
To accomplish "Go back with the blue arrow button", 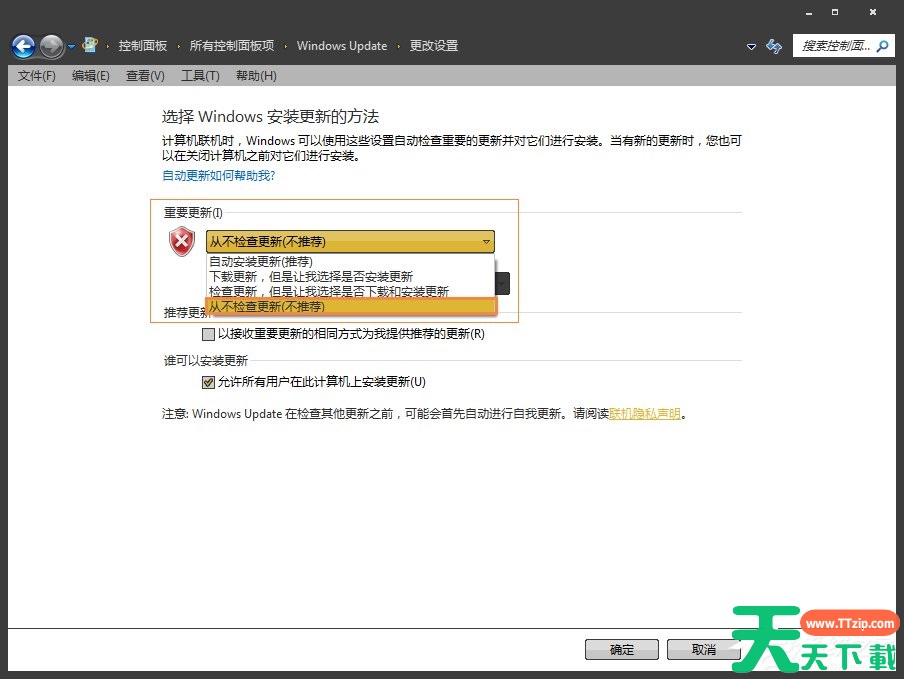I will pyautogui.click(x=23, y=46).
